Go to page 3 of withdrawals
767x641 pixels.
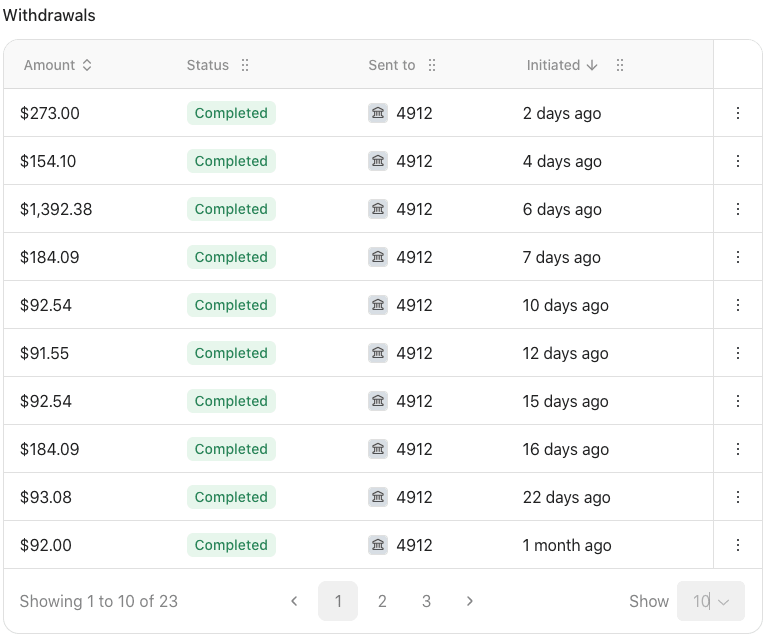click(x=426, y=601)
